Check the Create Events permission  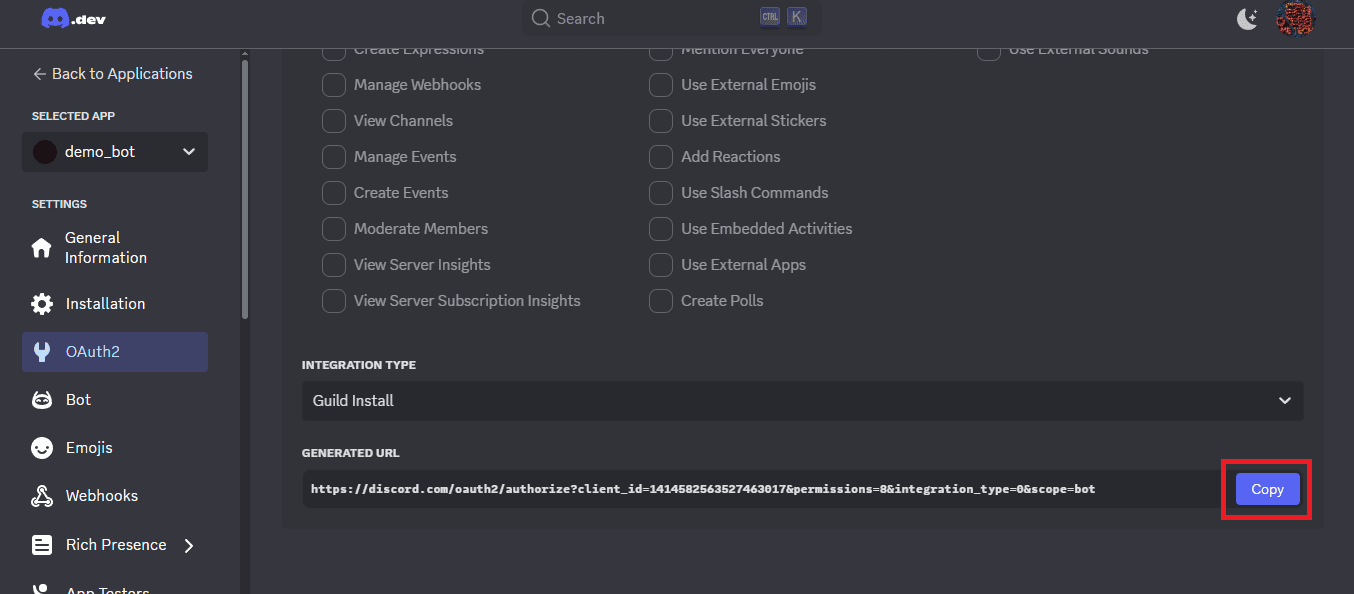(334, 193)
